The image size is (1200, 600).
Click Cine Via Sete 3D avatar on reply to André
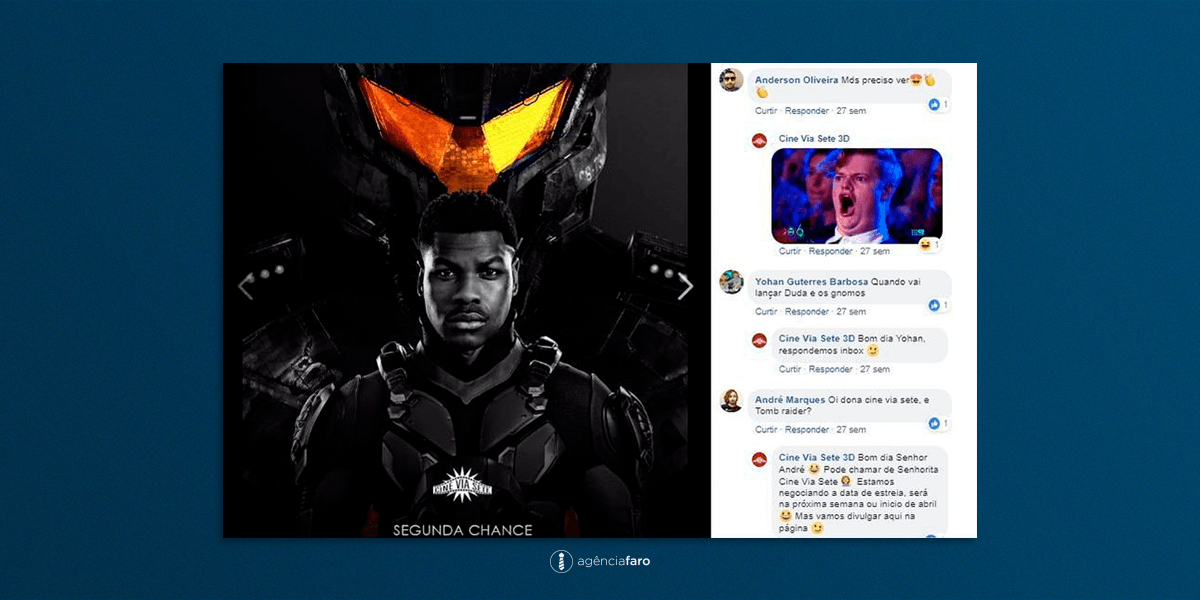pyautogui.click(x=759, y=459)
